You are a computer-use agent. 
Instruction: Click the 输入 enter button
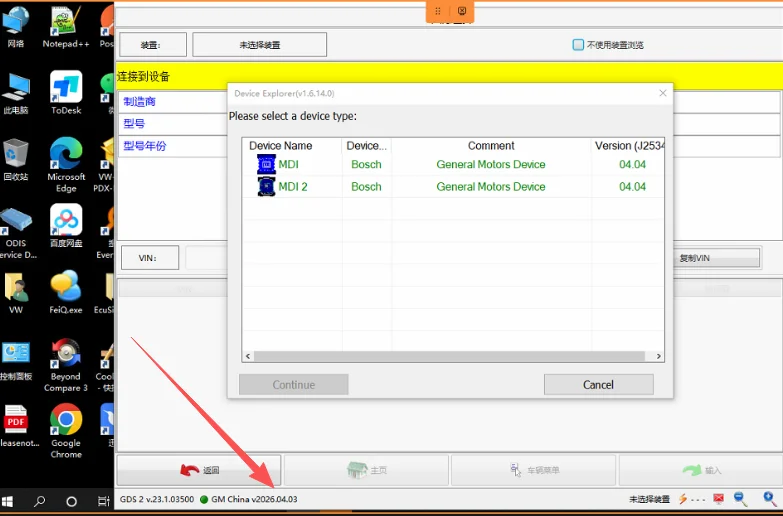tap(701, 470)
